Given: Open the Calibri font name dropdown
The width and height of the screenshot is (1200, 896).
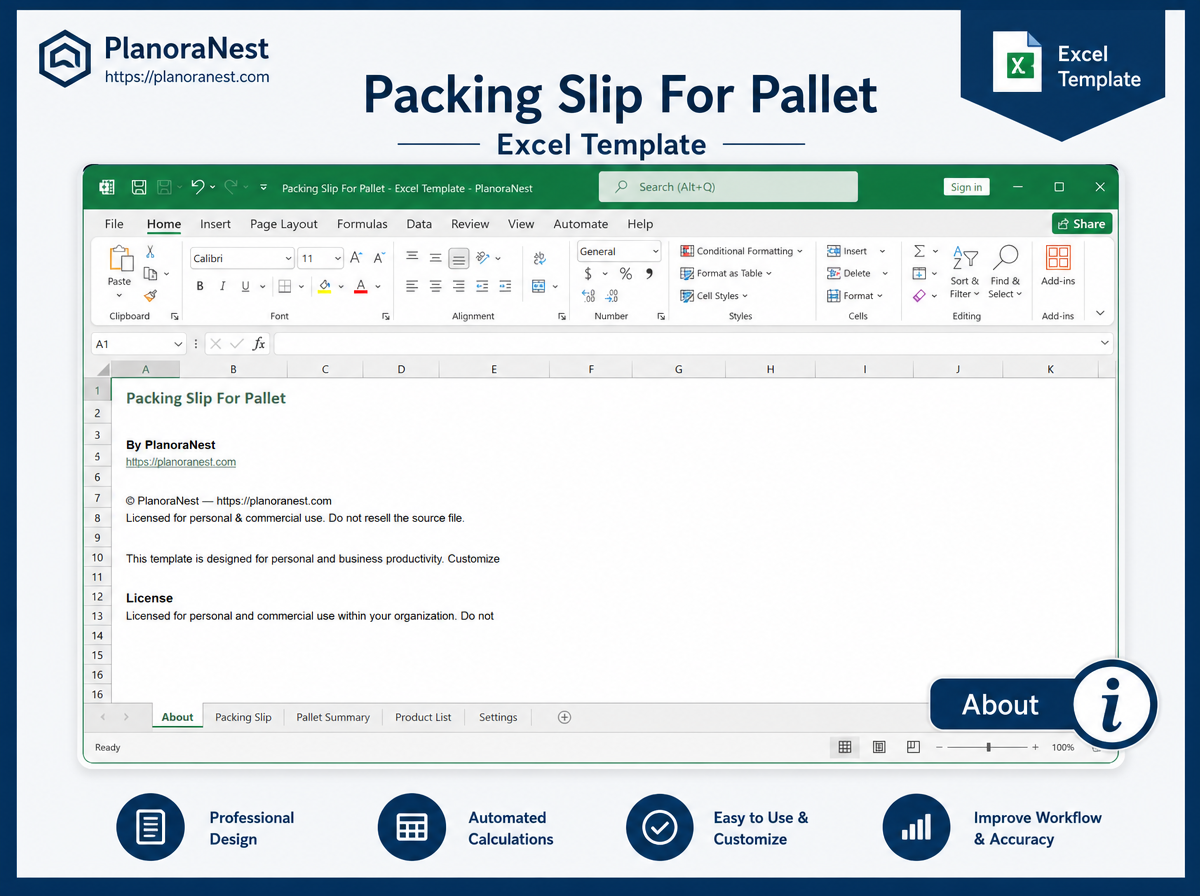Looking at the screenshot, I should pyautogui.click(x=289, y=258).
